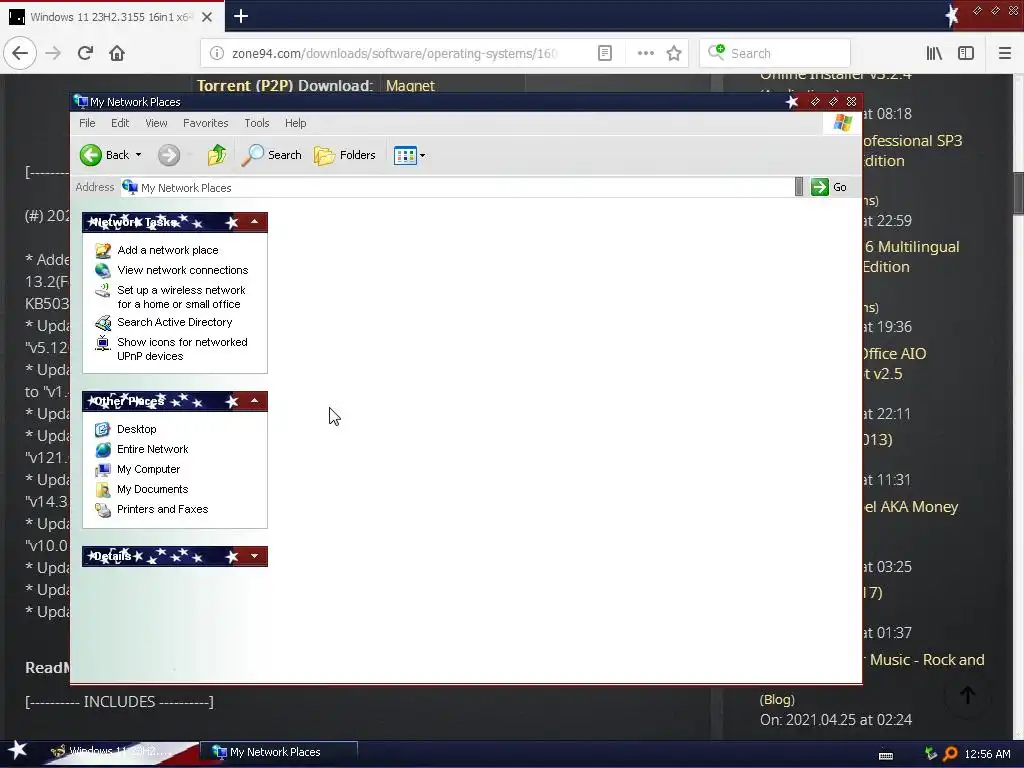The image size is (1024, 768).
Task: Open My Documents in Other Places
Action: point(152,489)
